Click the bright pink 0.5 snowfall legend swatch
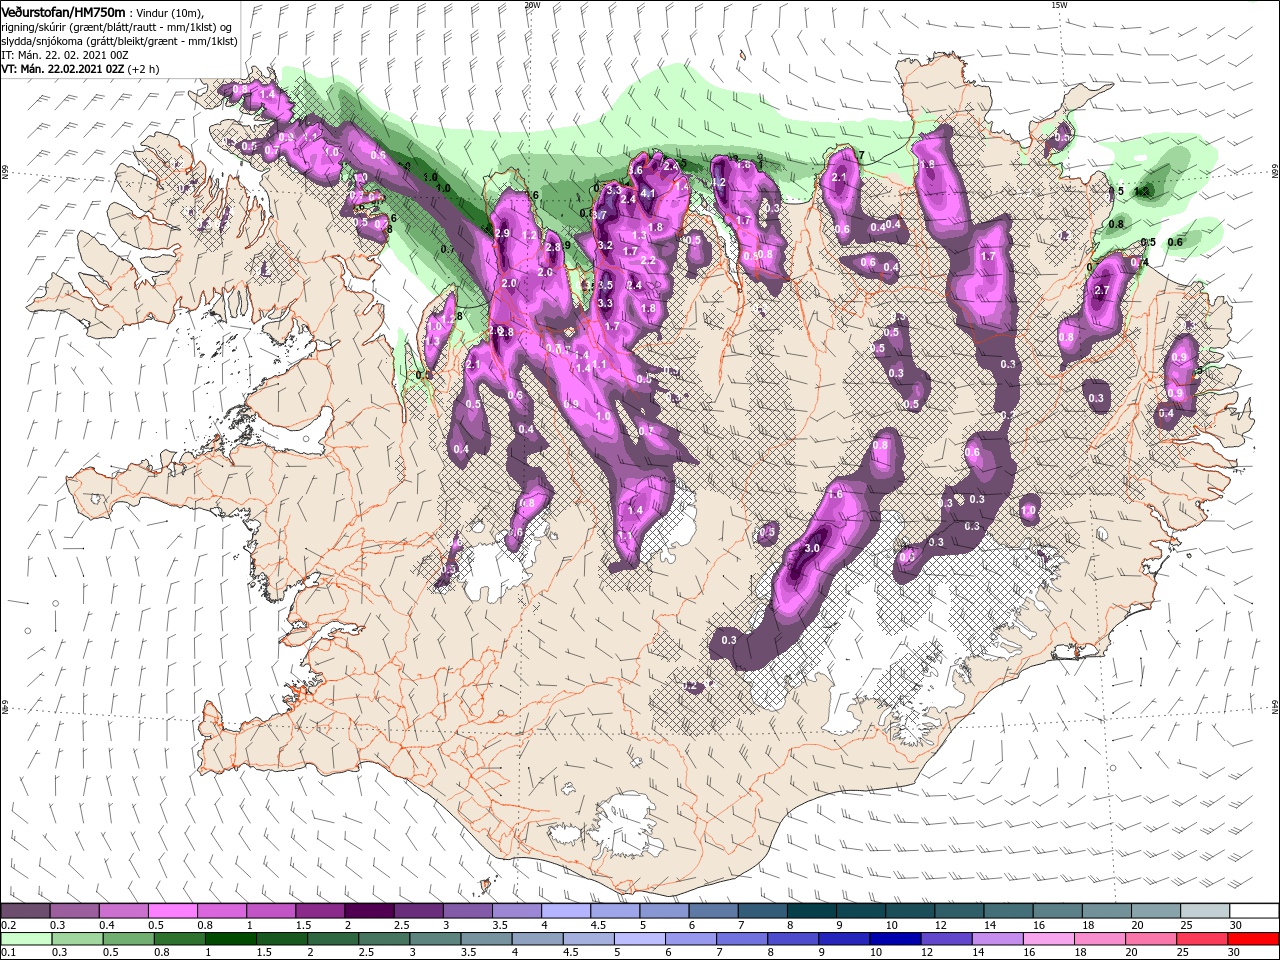Viewport: 1280px width, 960px height. (172, 911)
